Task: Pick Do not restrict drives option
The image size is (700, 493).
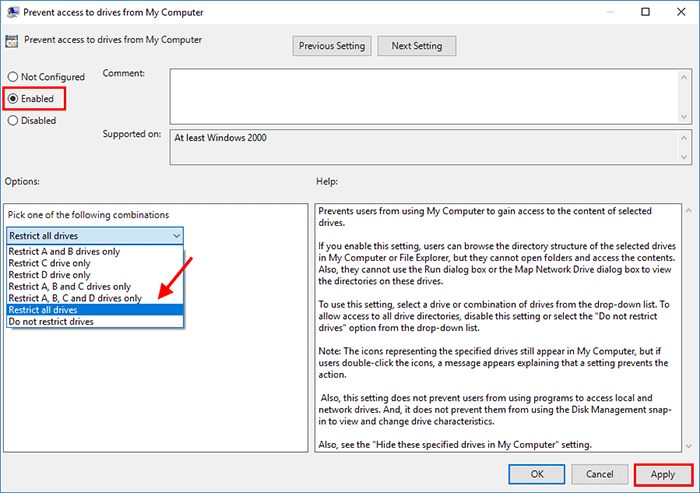Action: (95, 322)
